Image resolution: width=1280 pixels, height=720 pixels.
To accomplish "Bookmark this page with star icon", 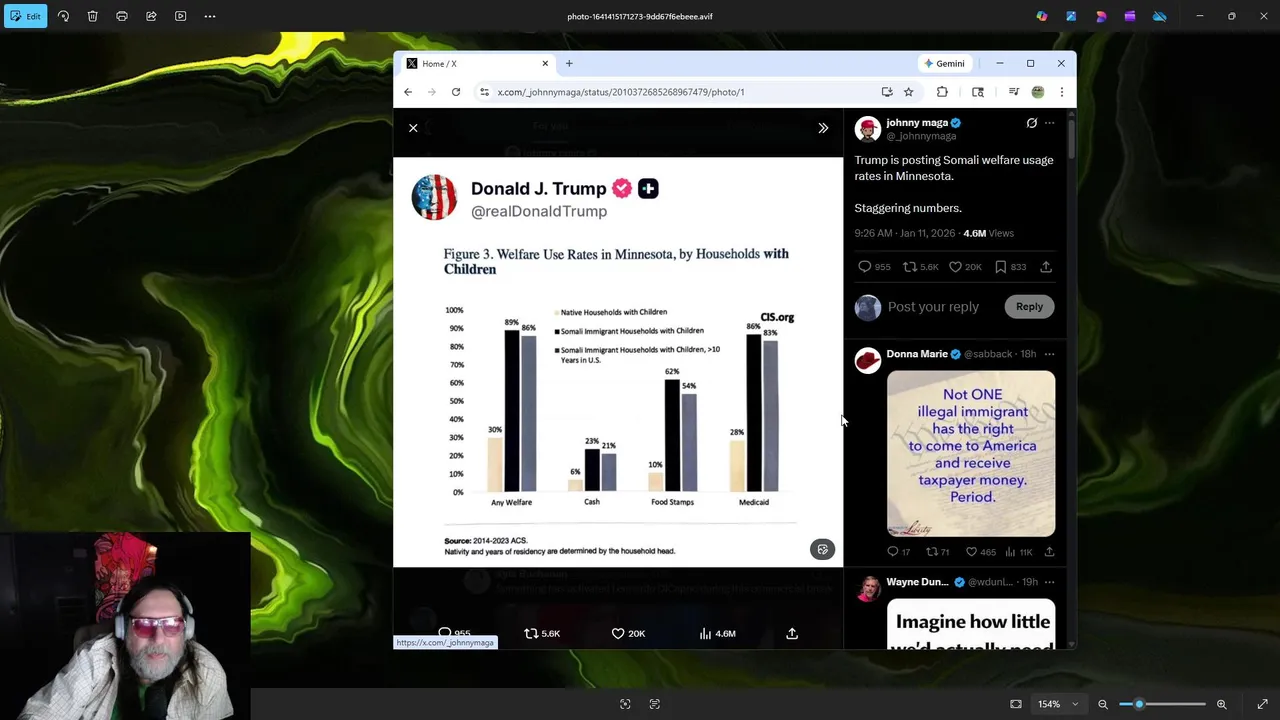I will pyautogui.click(x=908, y=92).
